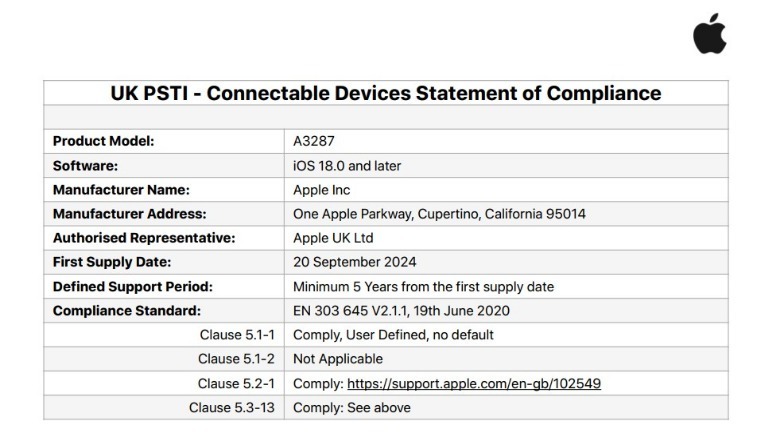Open the support.apple.com/en-gb/102549 link

474,383
